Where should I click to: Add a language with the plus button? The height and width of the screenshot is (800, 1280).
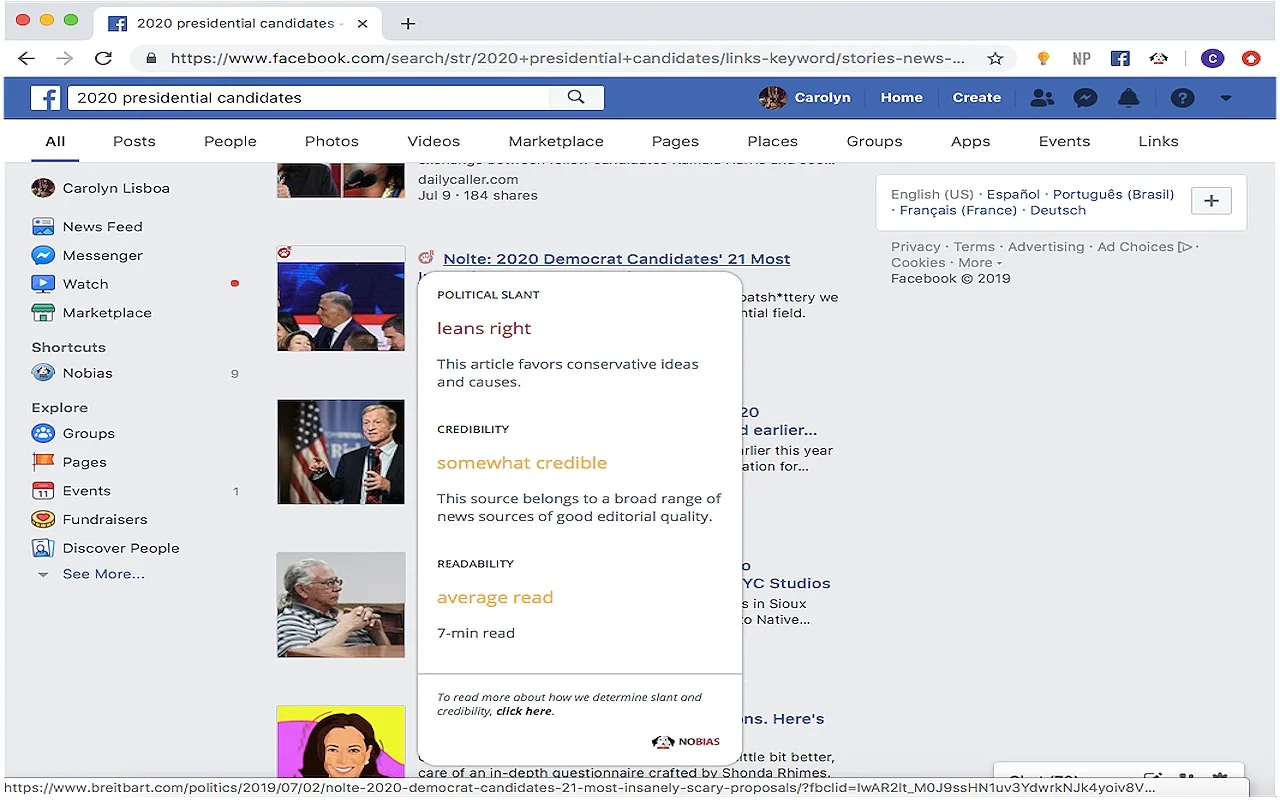[1211, 201]
